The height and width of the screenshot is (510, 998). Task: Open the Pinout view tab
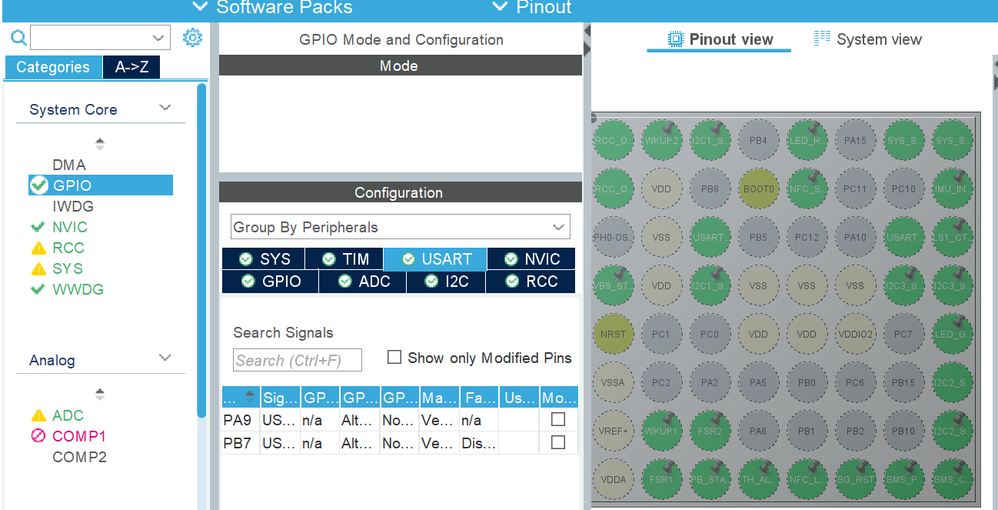tap(719, 39)
